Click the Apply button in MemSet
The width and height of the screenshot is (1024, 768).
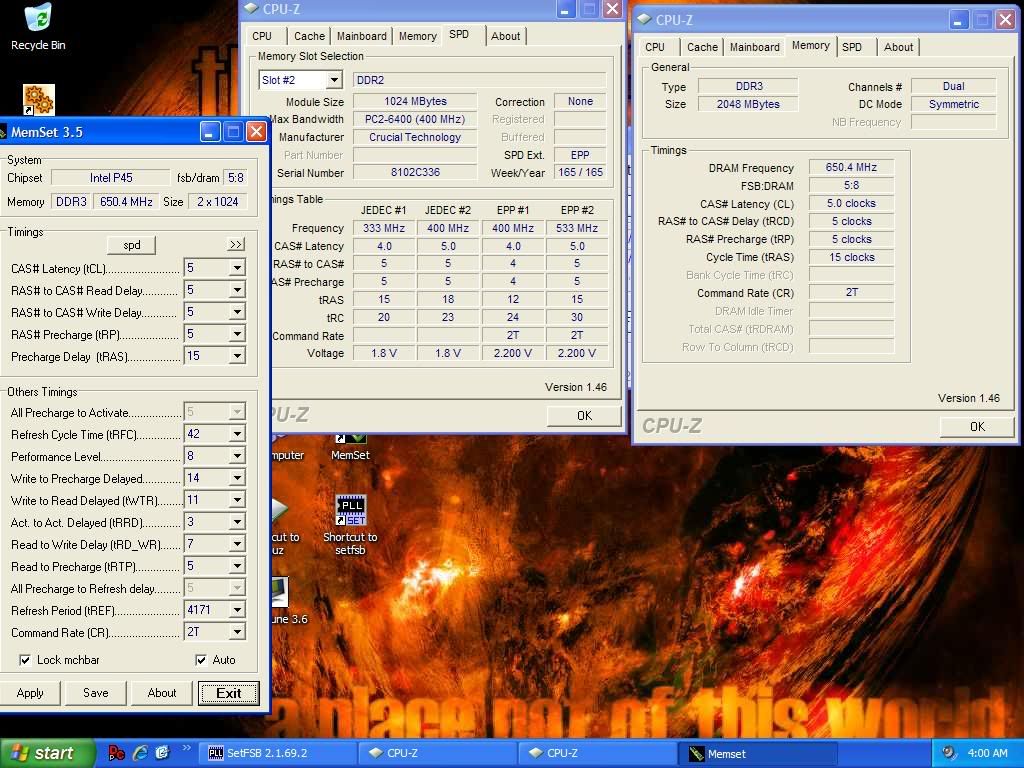click(30, 693)
